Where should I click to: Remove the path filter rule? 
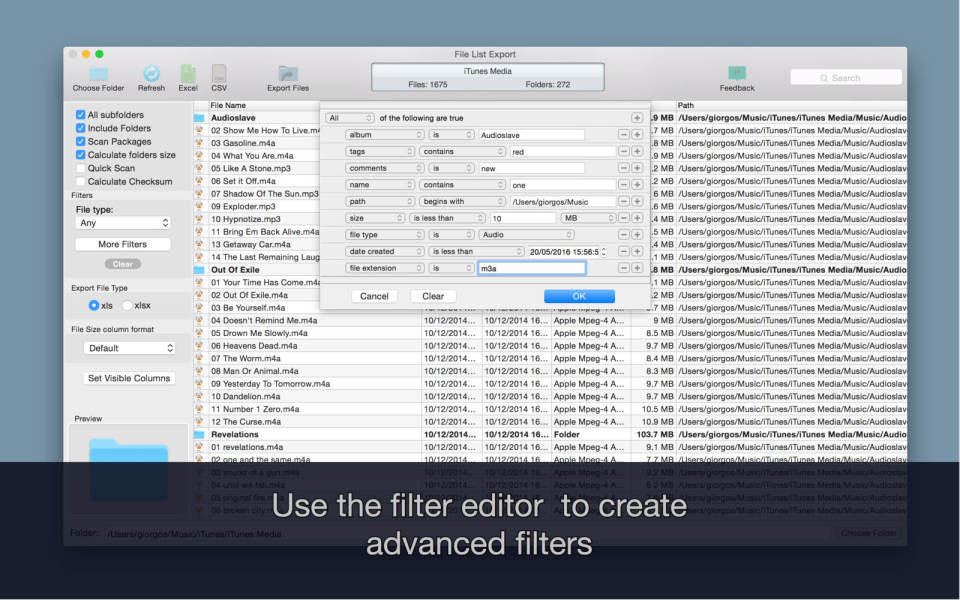tap(623, 201)
